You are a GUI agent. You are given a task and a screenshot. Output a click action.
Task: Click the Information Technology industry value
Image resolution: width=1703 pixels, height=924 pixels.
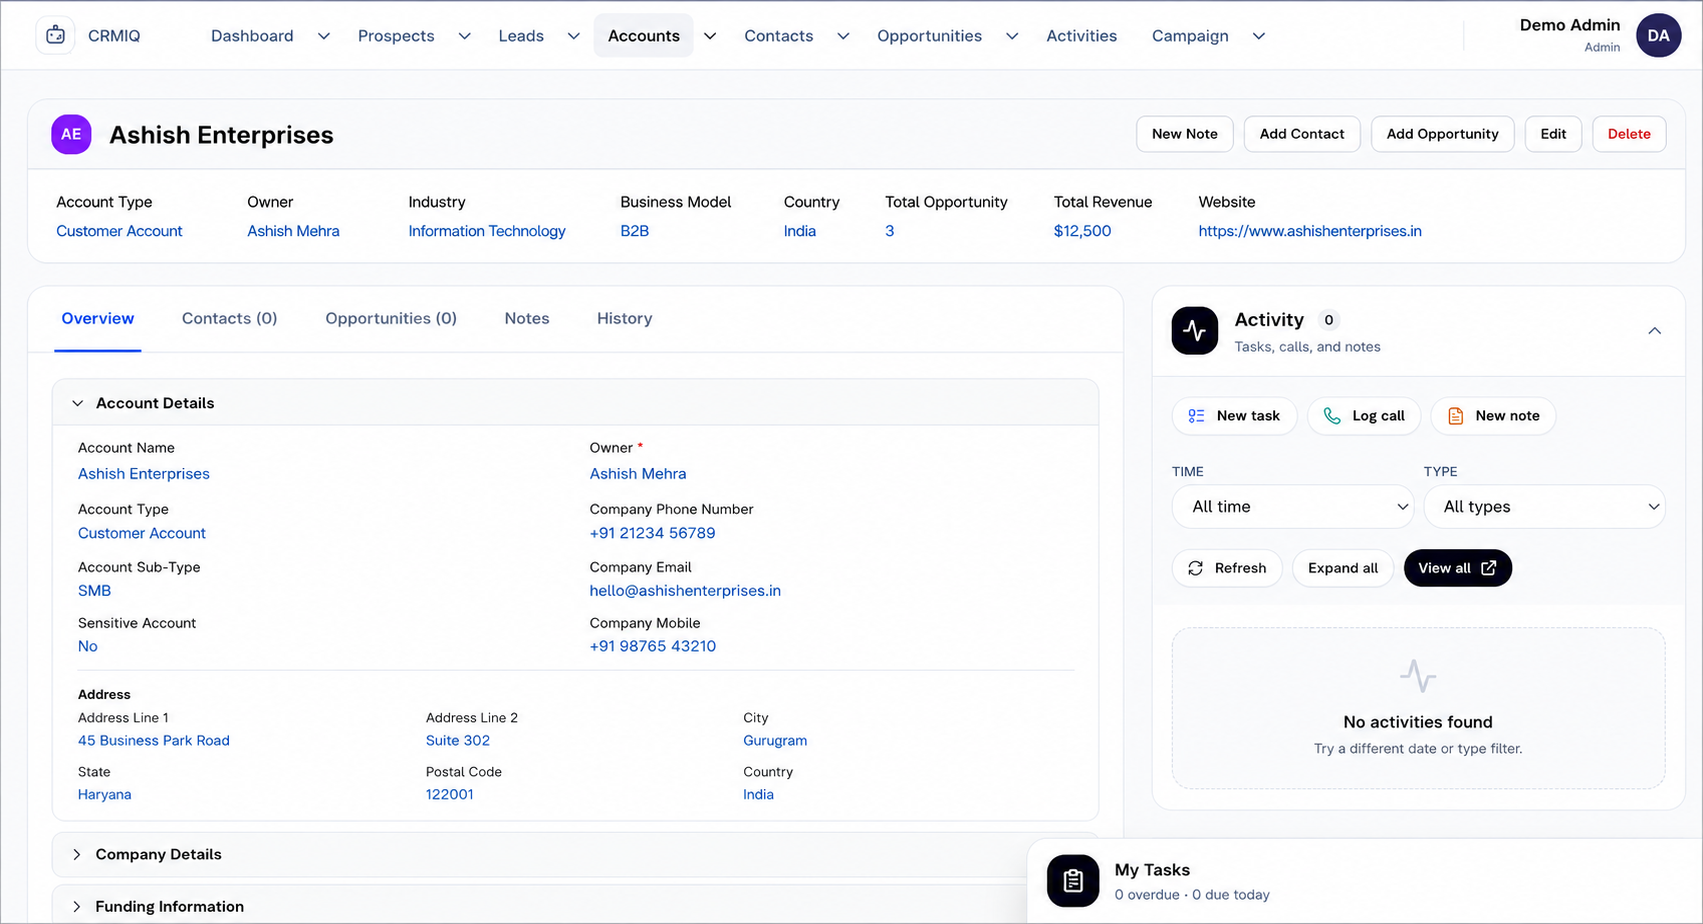(x=487, y=231)
